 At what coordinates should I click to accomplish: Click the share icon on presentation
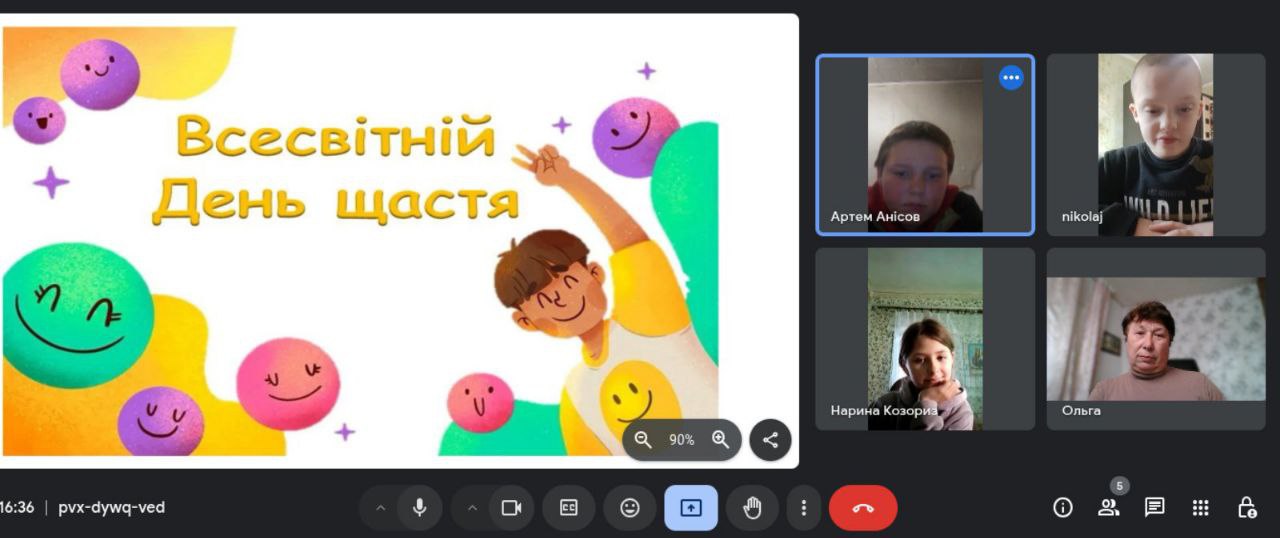point(770,440)
